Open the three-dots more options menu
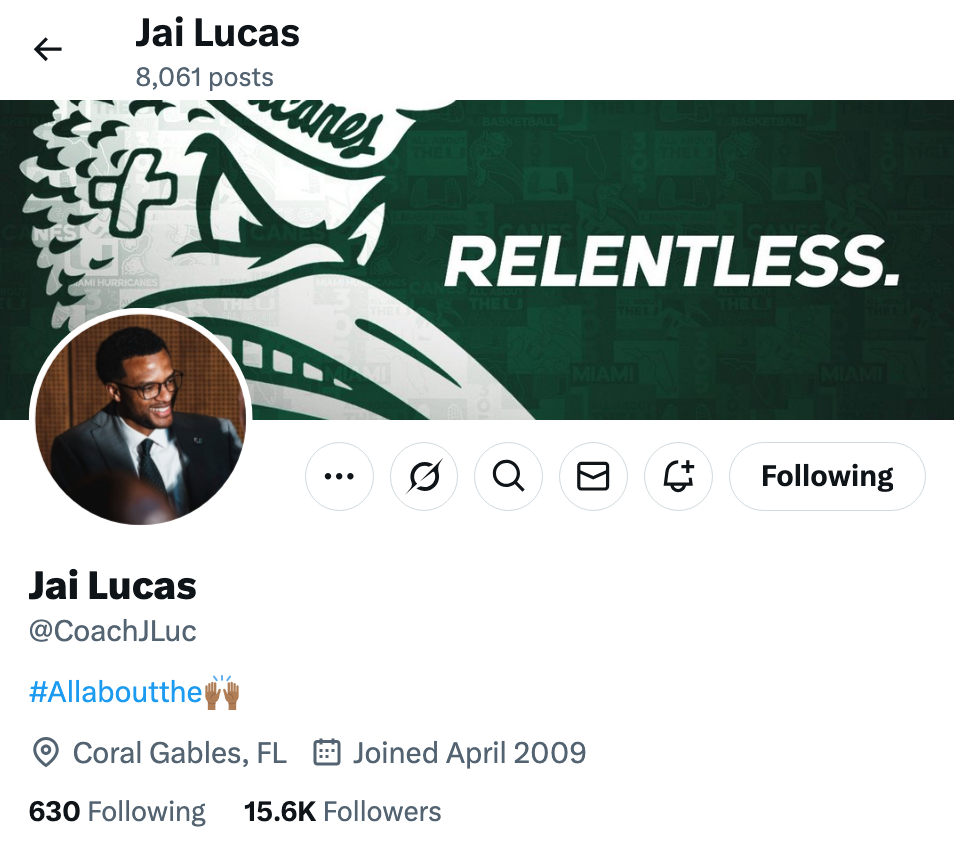 tap(339, 476)
